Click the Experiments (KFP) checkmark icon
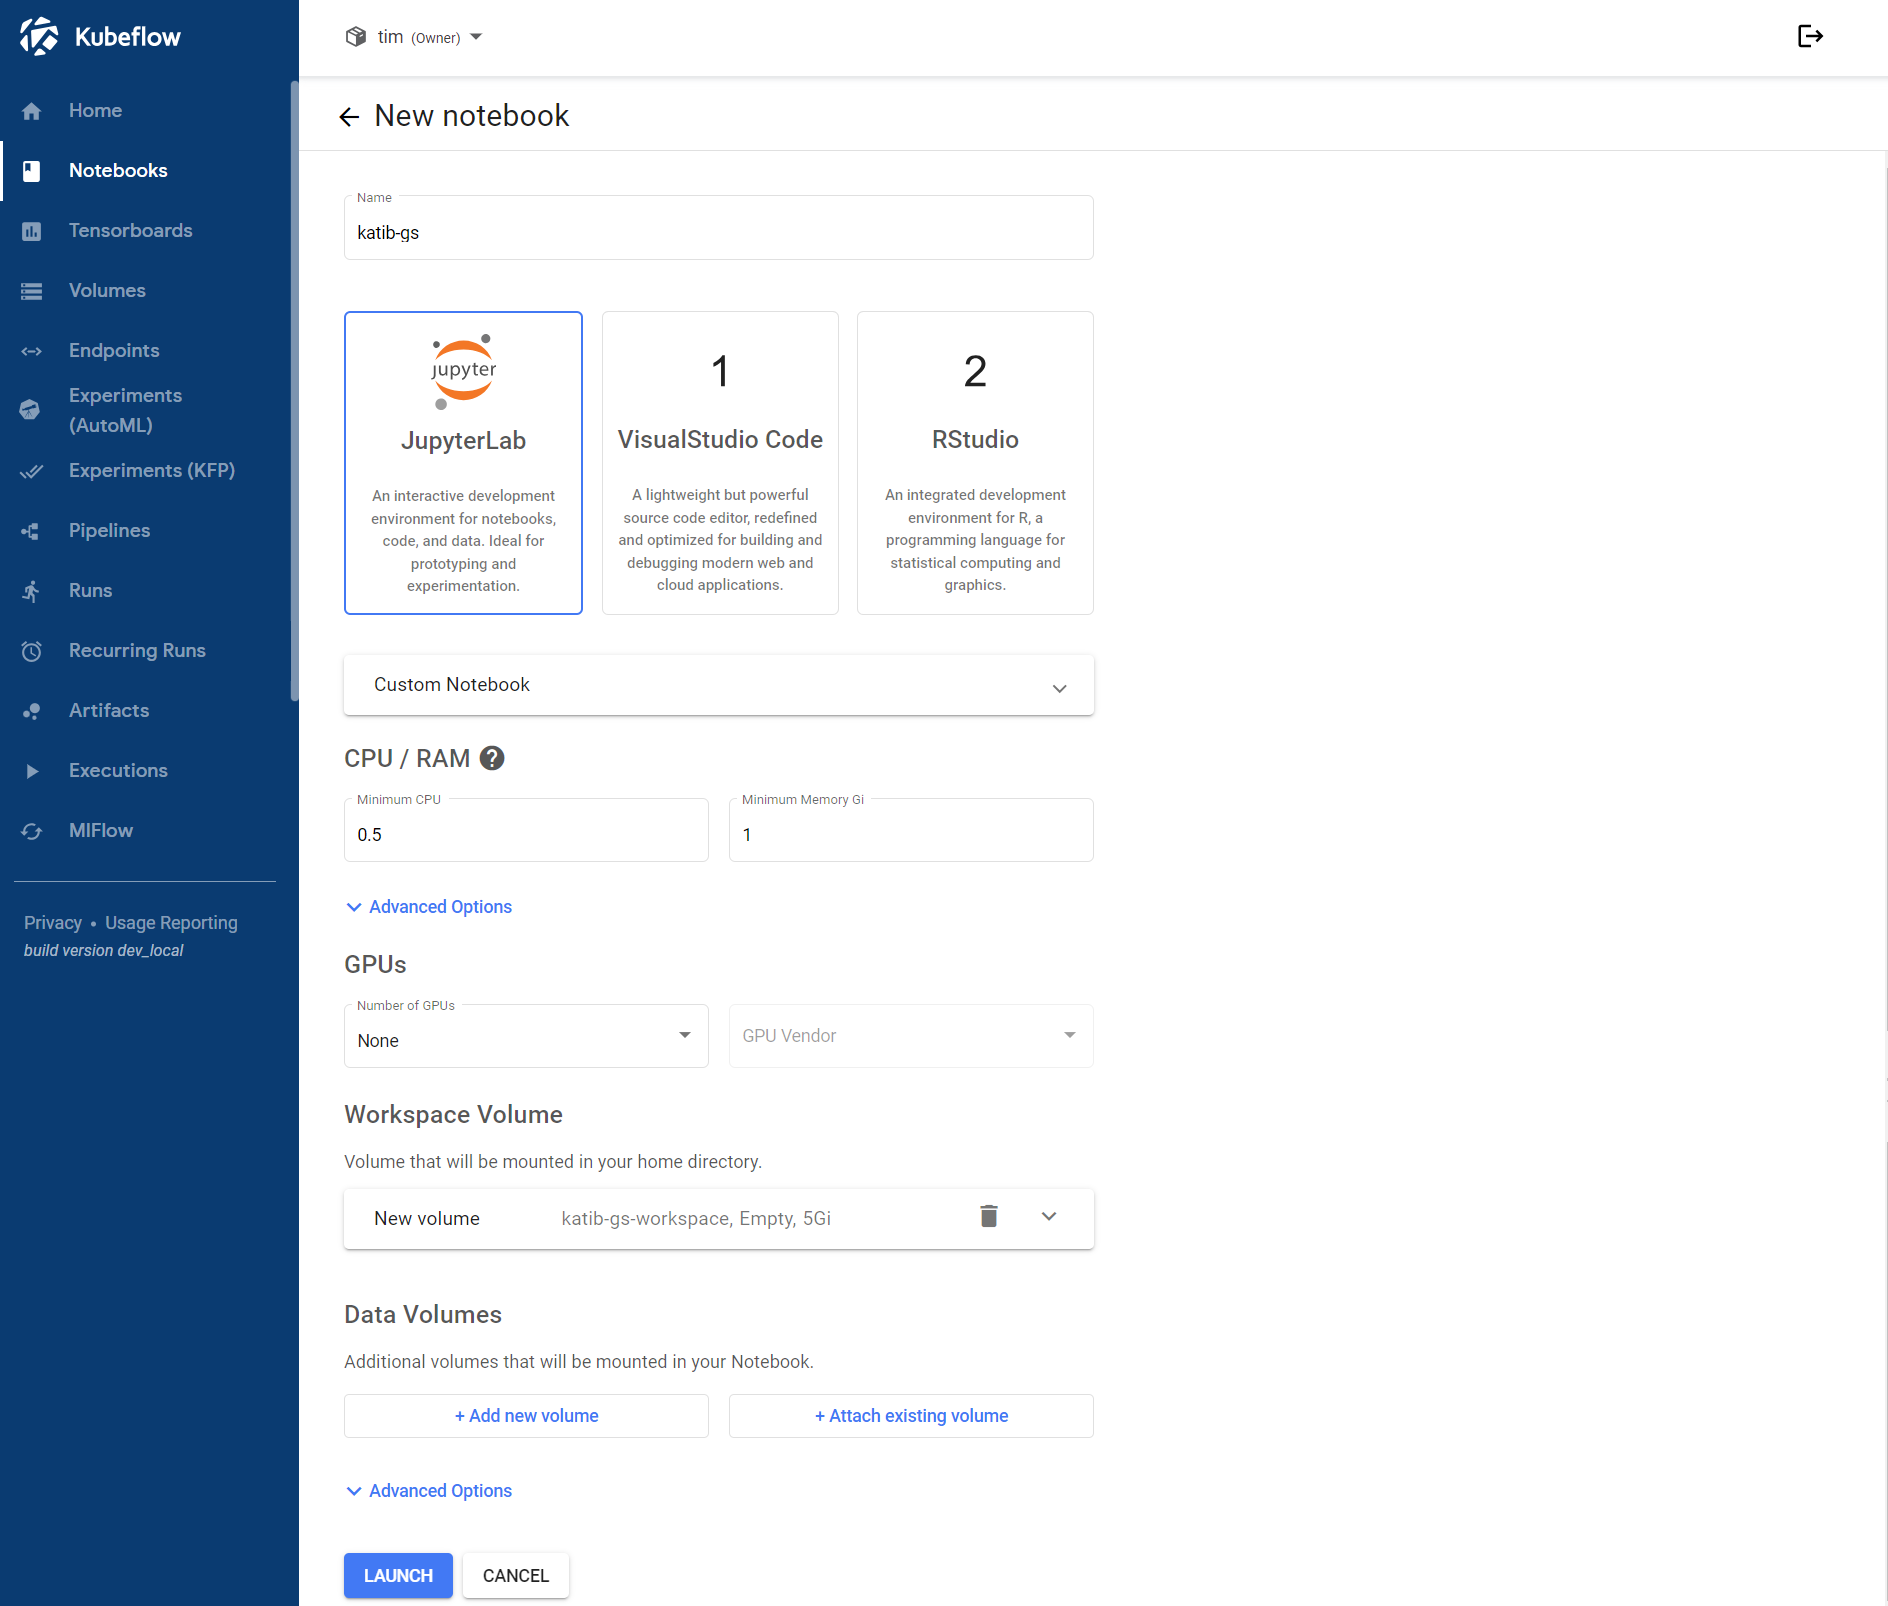Screen dimensions: 1888x1606 pyautogui.click(x=32, y=471)
